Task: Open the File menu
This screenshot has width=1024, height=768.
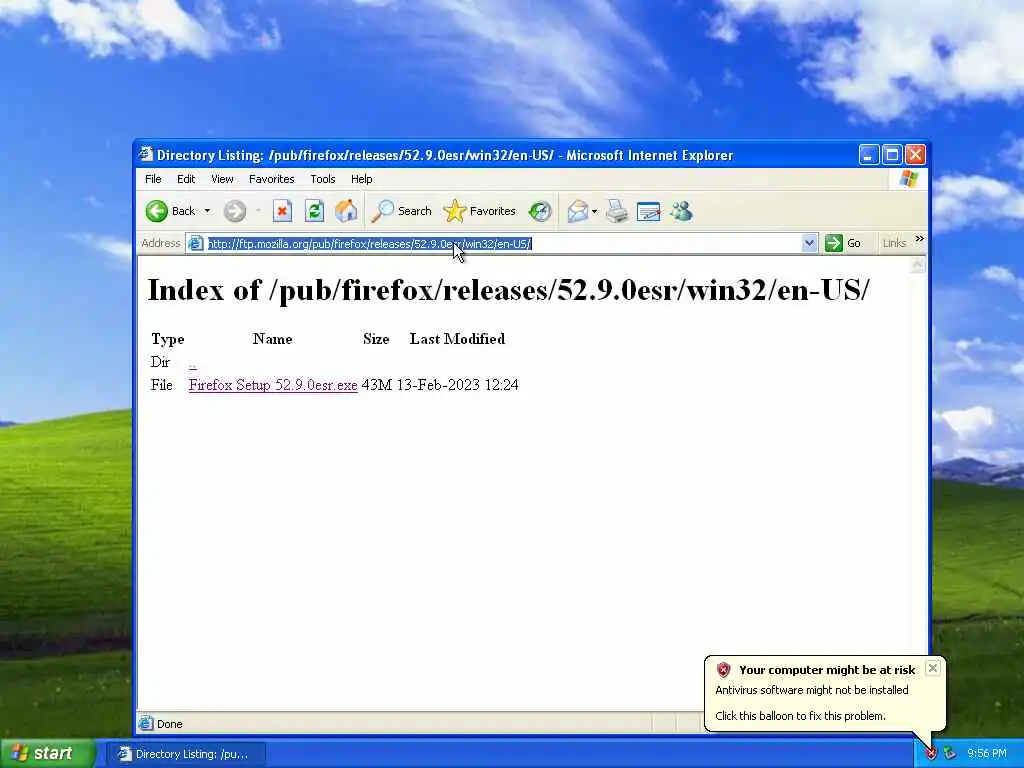Action: [153, 179]
